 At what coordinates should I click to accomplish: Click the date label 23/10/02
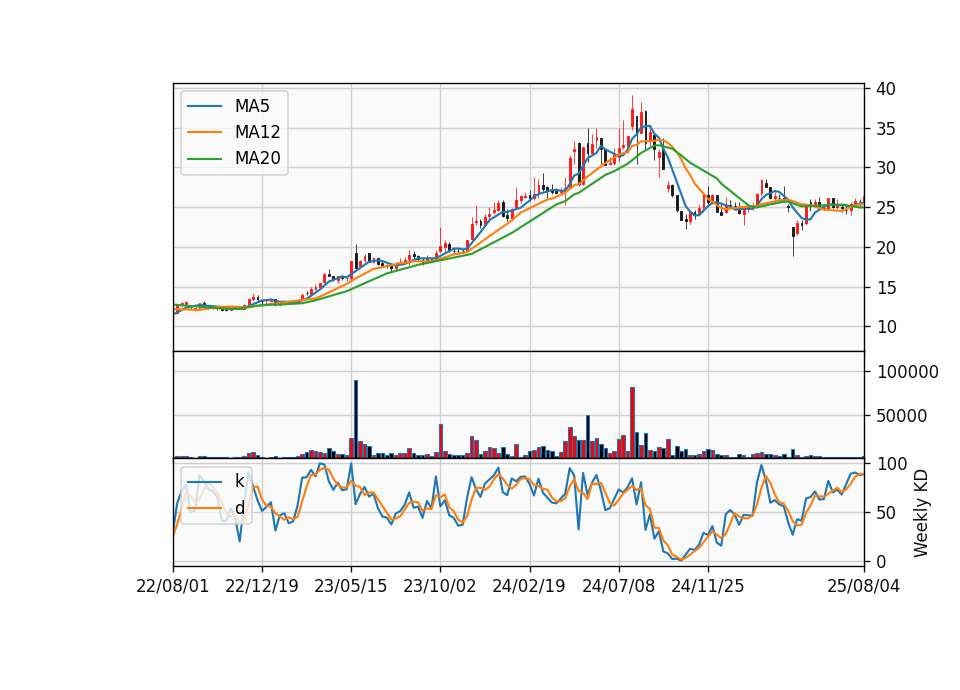point(440,586)
